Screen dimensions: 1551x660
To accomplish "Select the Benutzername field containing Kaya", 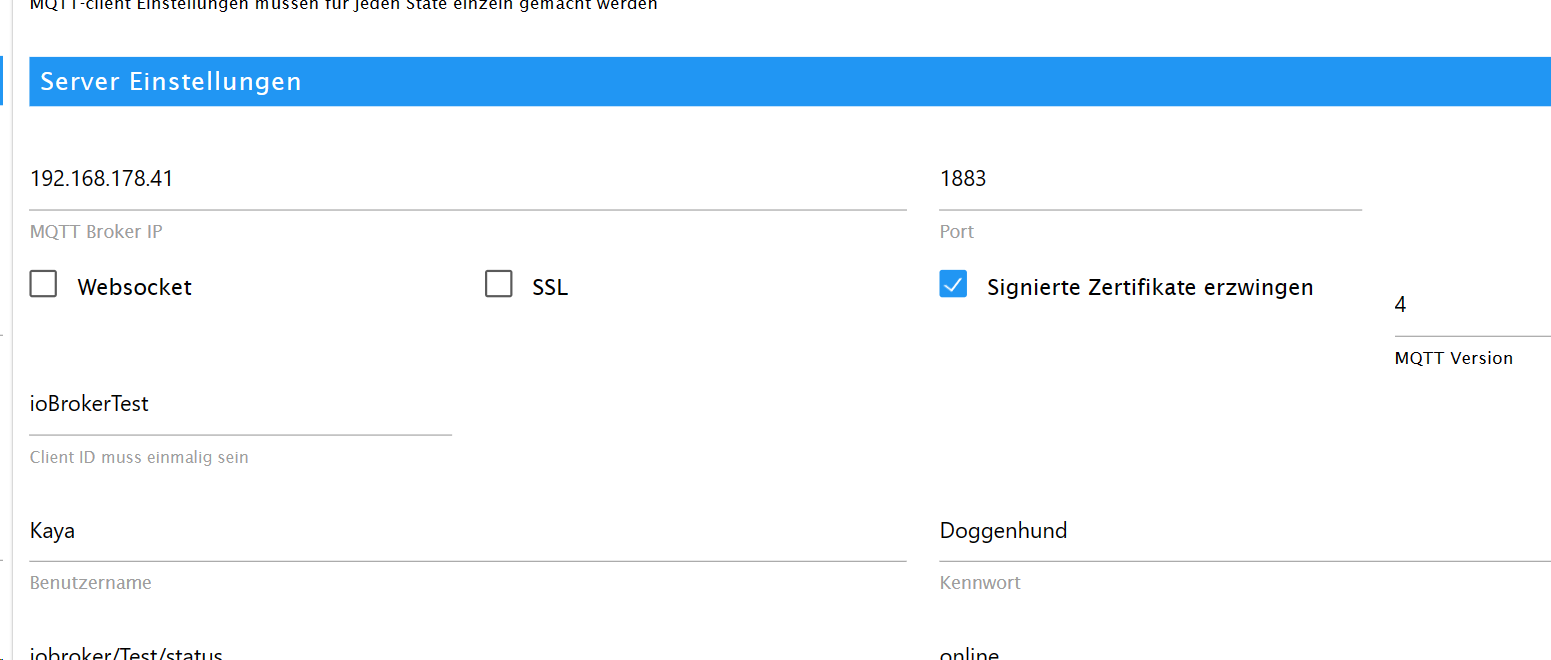I will pos(467,531).
